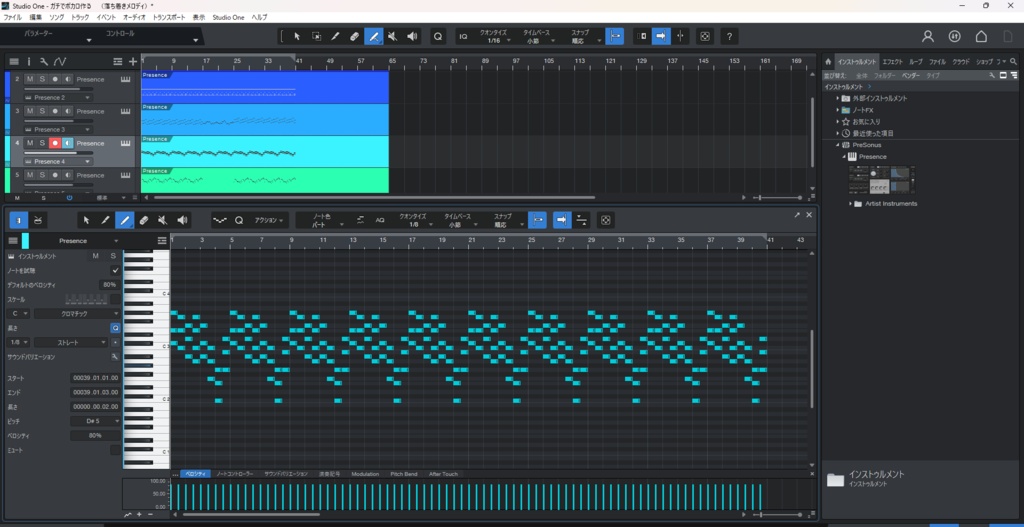Click browser home icon

[x=828, y=61]
